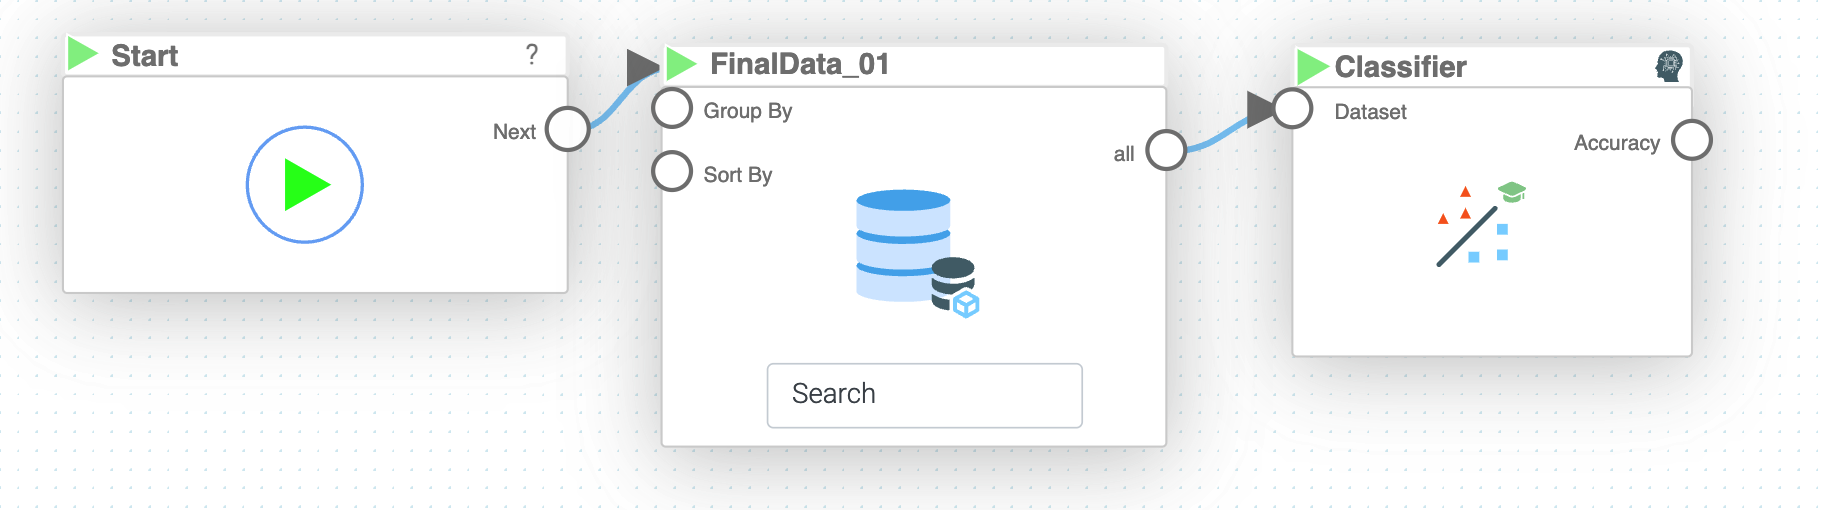Toggle the Group By input port

pos(672,109)
